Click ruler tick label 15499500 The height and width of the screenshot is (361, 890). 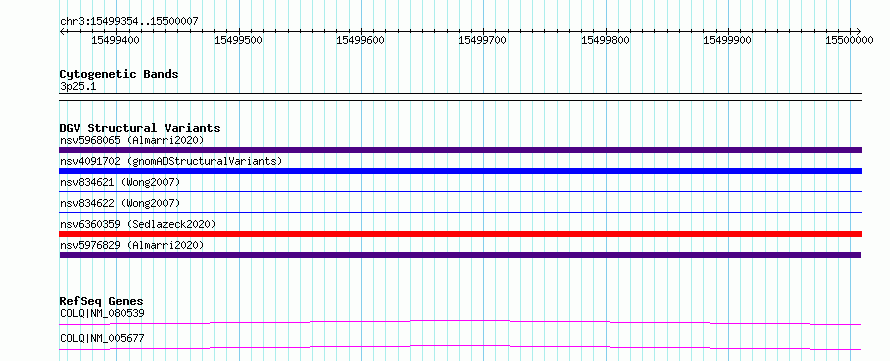coord(238,40)
